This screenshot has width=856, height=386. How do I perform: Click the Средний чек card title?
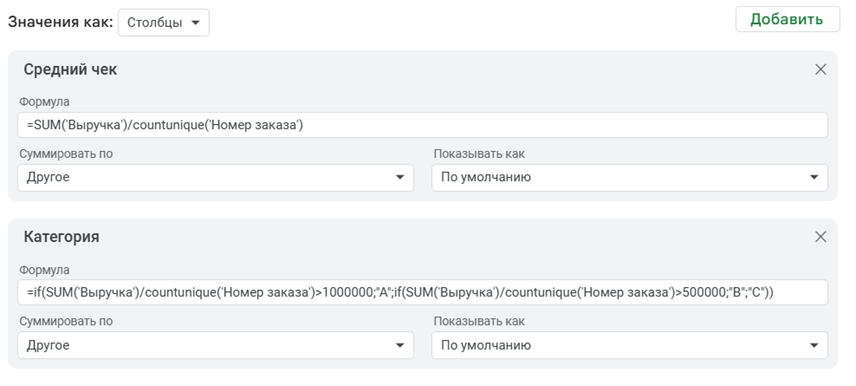coord(70,69)
